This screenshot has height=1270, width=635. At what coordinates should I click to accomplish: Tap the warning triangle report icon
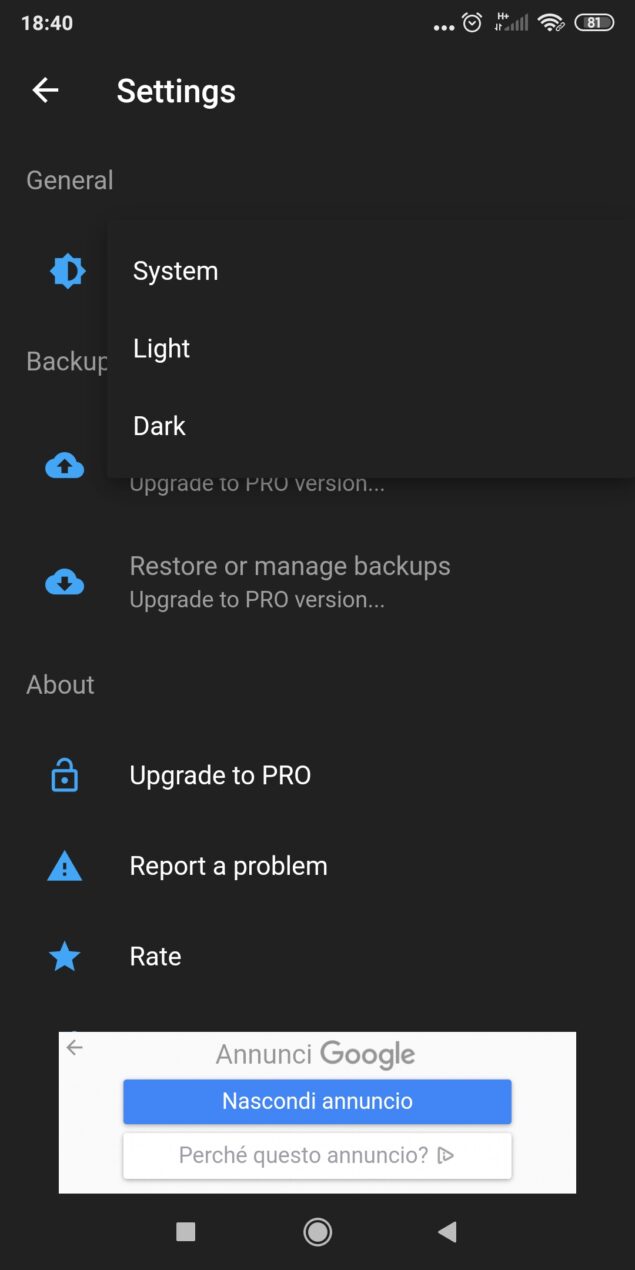[65, 866]
